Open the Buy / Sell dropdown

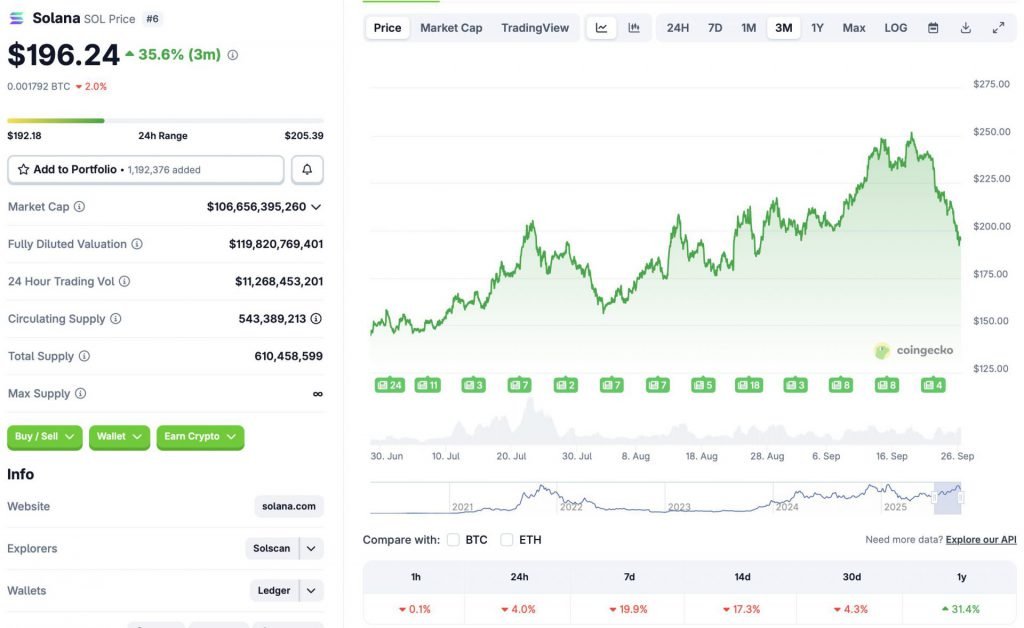click(45, 437)
